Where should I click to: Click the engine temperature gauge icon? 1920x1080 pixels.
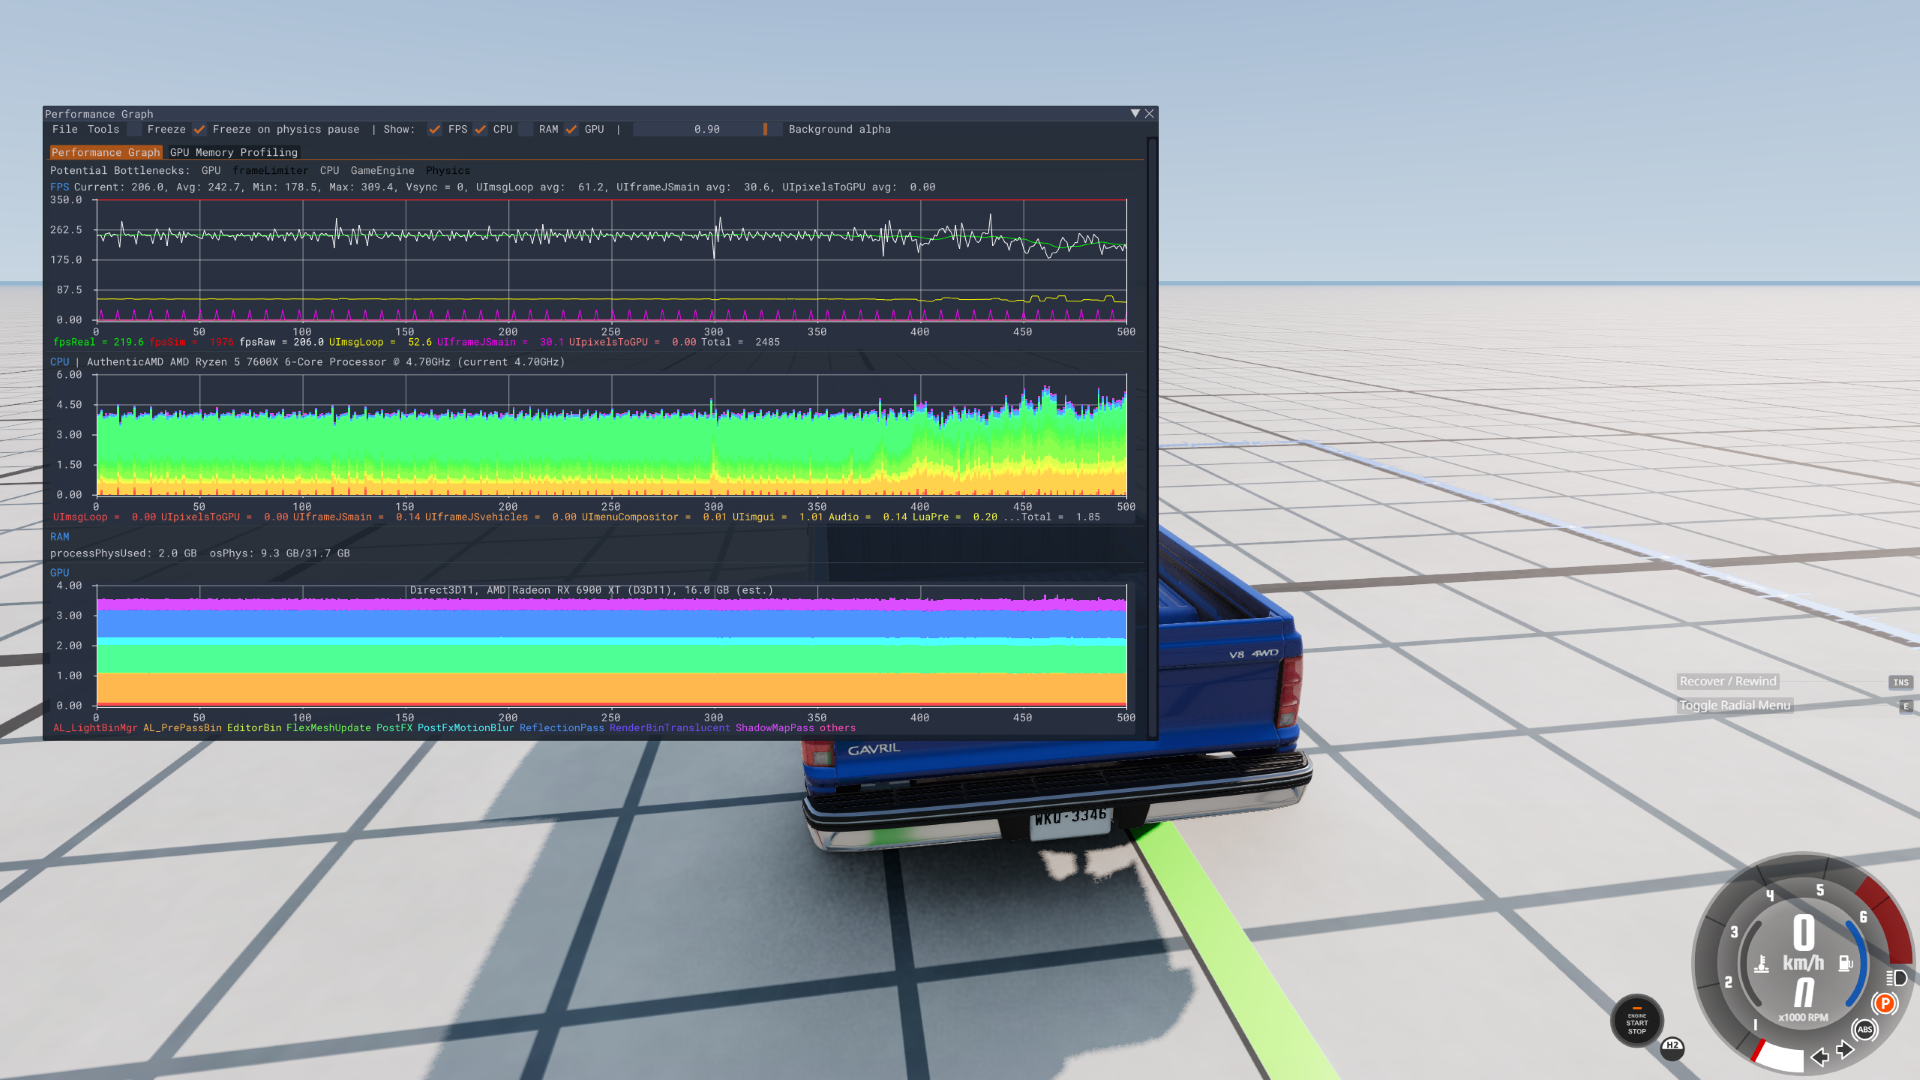point(1762,964)
